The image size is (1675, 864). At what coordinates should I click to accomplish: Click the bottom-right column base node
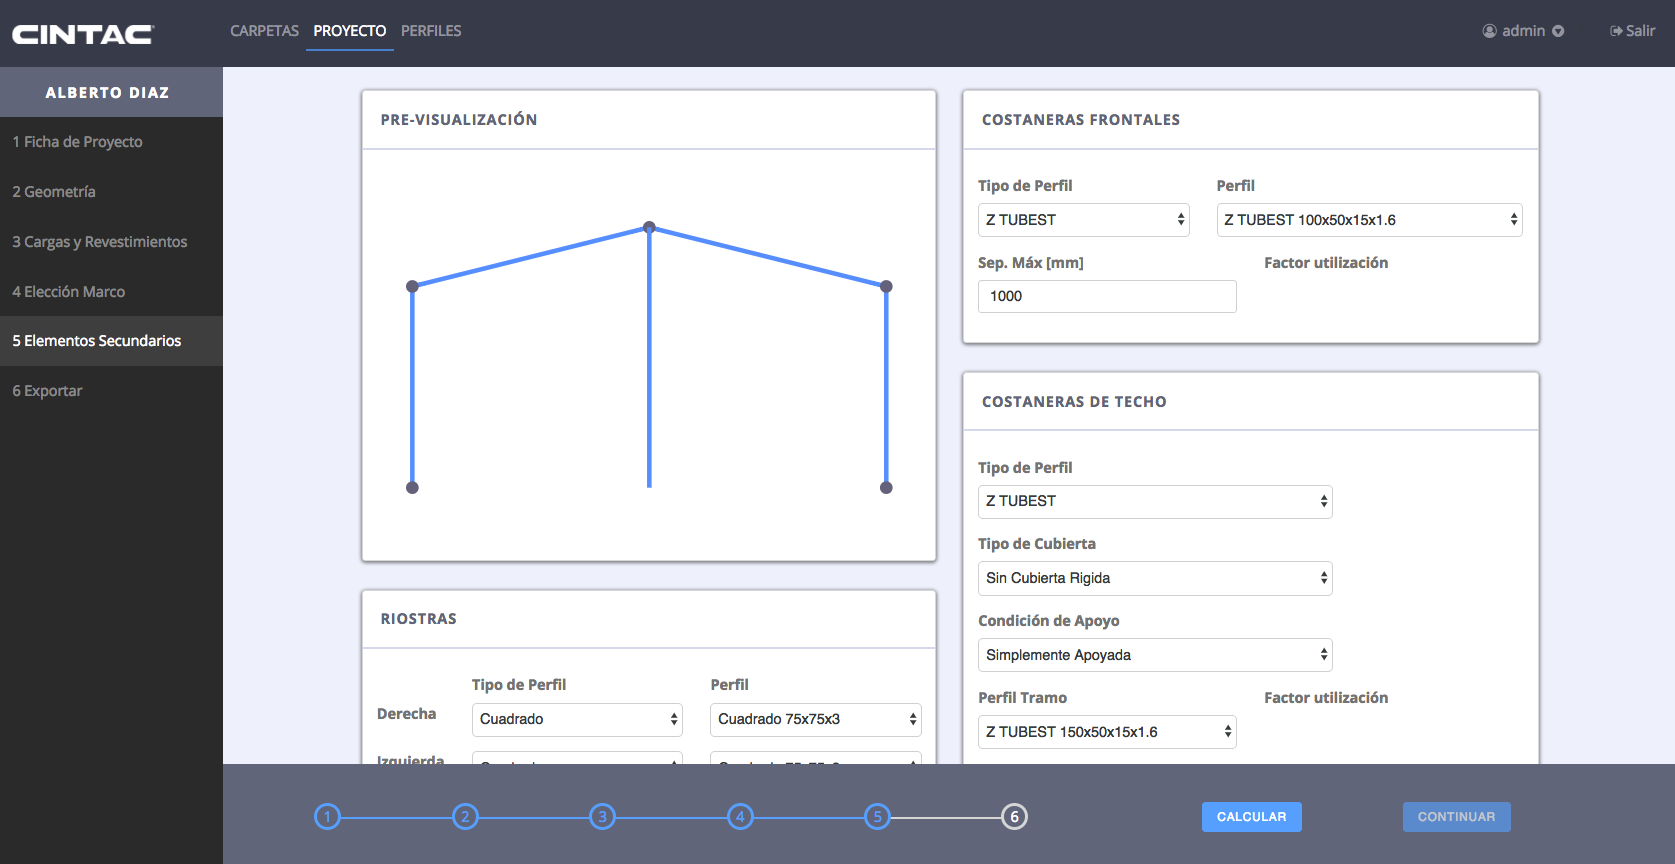pyautogui.click(x=886, y=488)
